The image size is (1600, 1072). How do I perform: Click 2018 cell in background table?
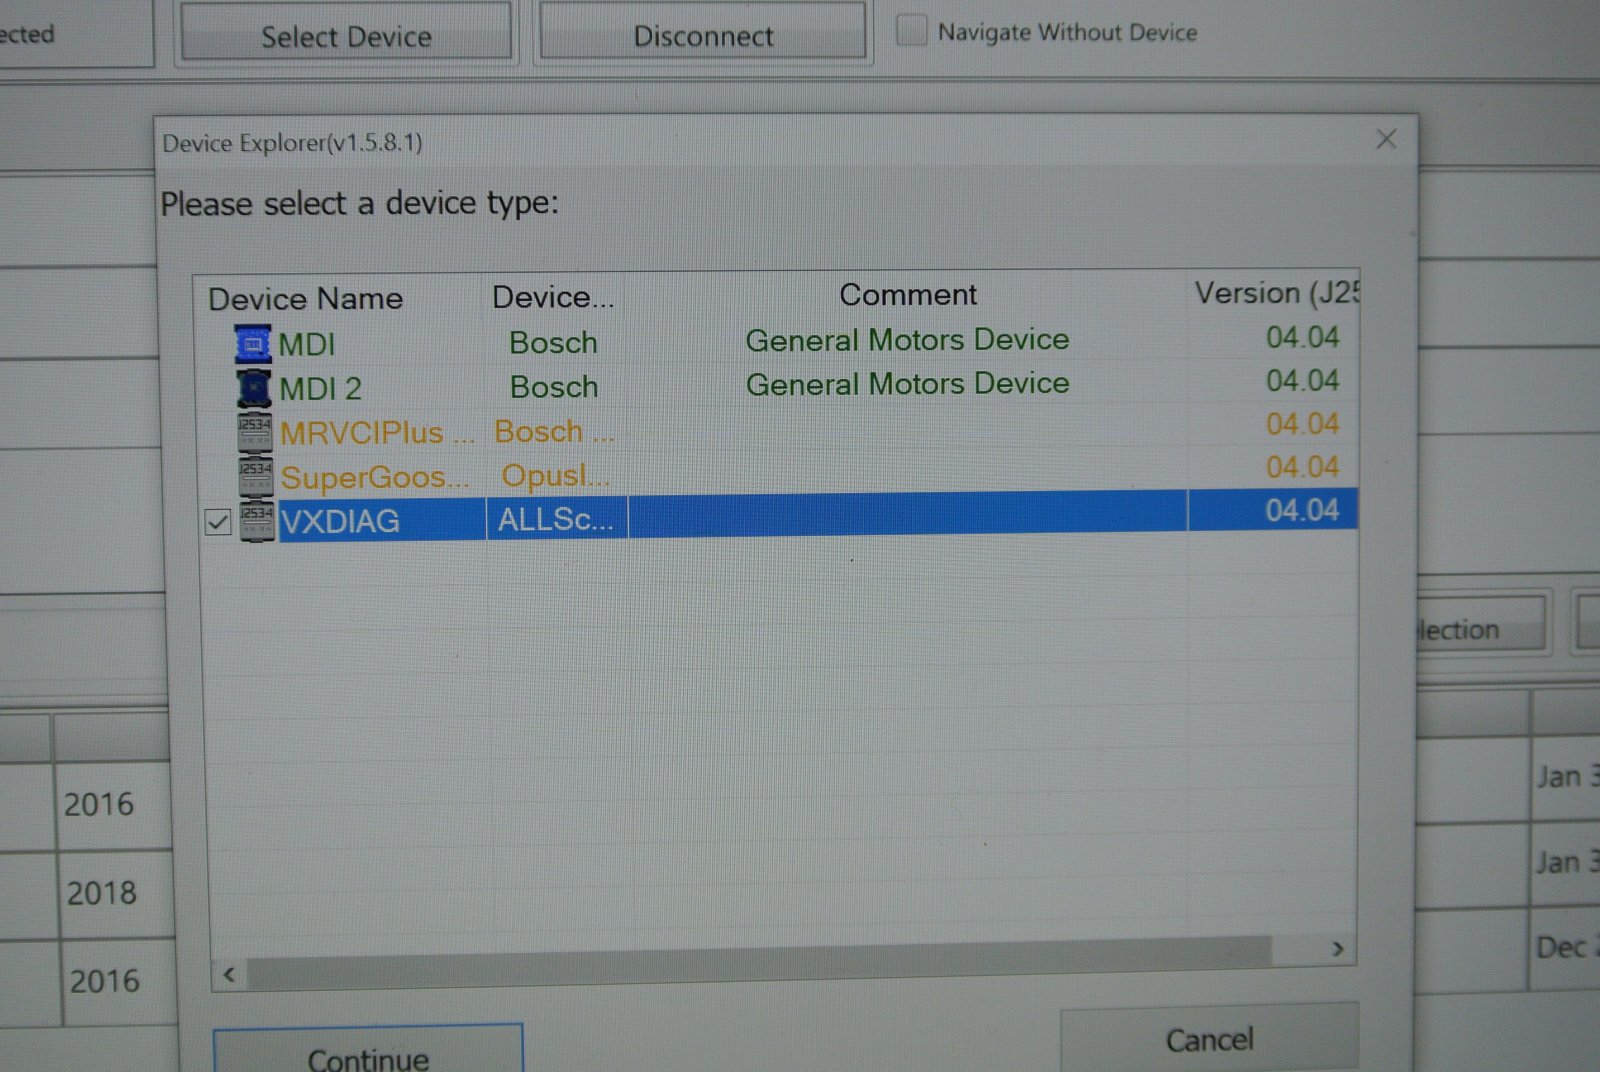coord(101,893)
